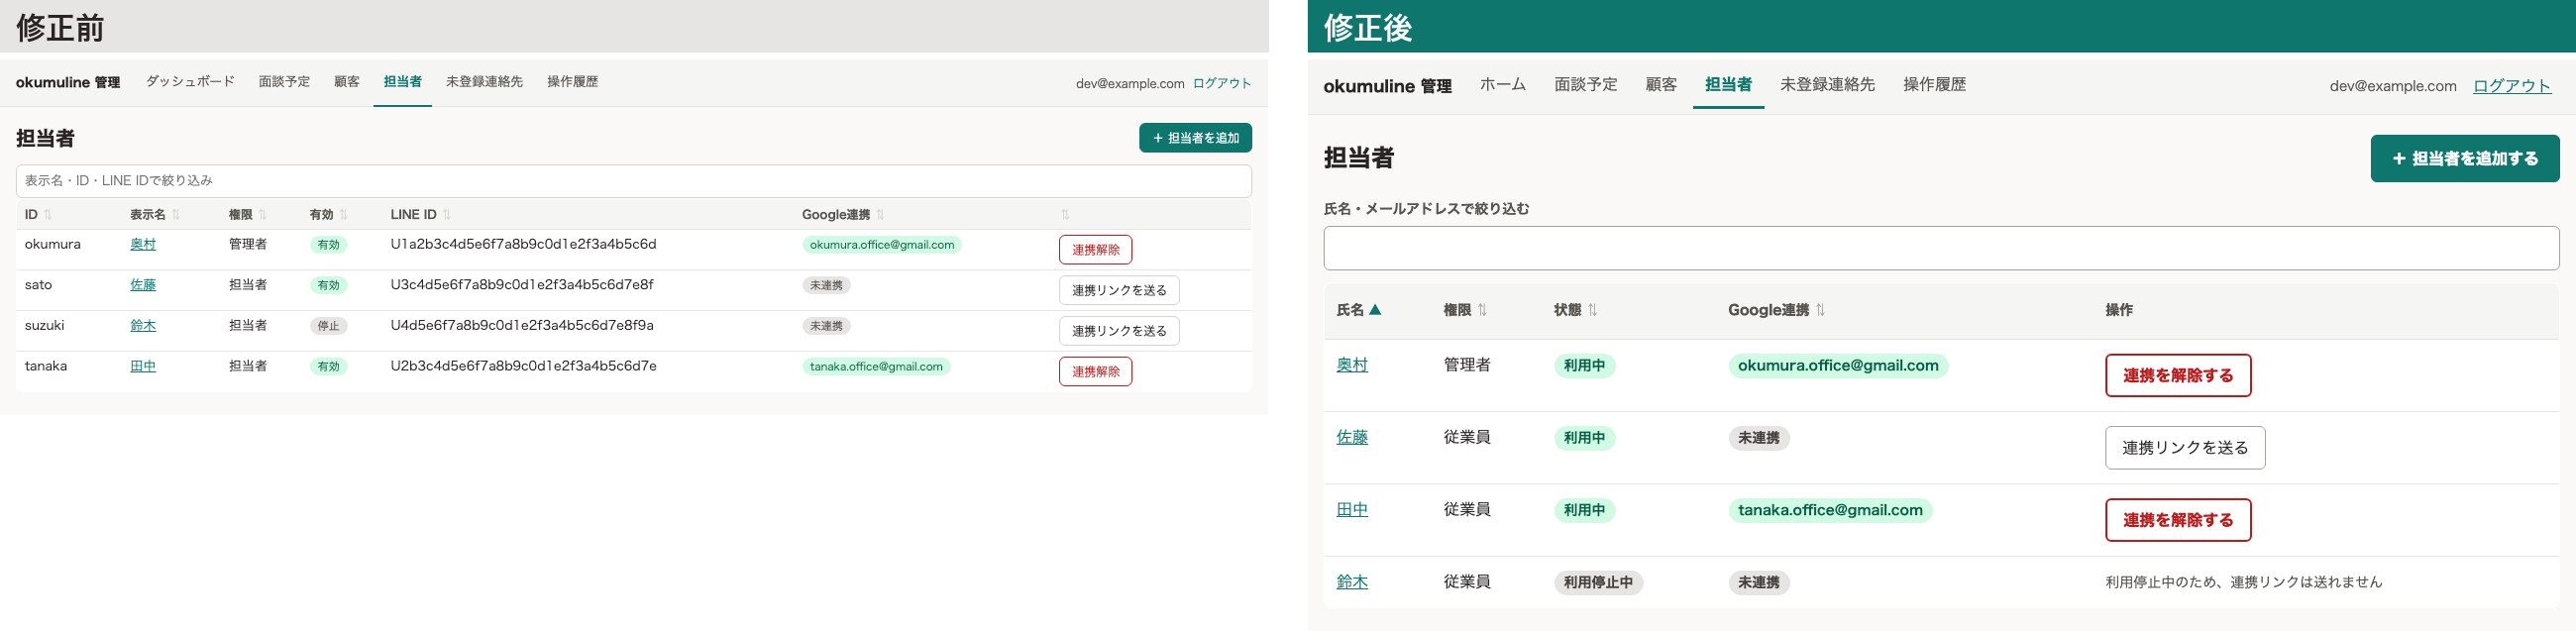
Task: Open 田中 name link in 修正後 table
Action: (x=1352, y=510)
